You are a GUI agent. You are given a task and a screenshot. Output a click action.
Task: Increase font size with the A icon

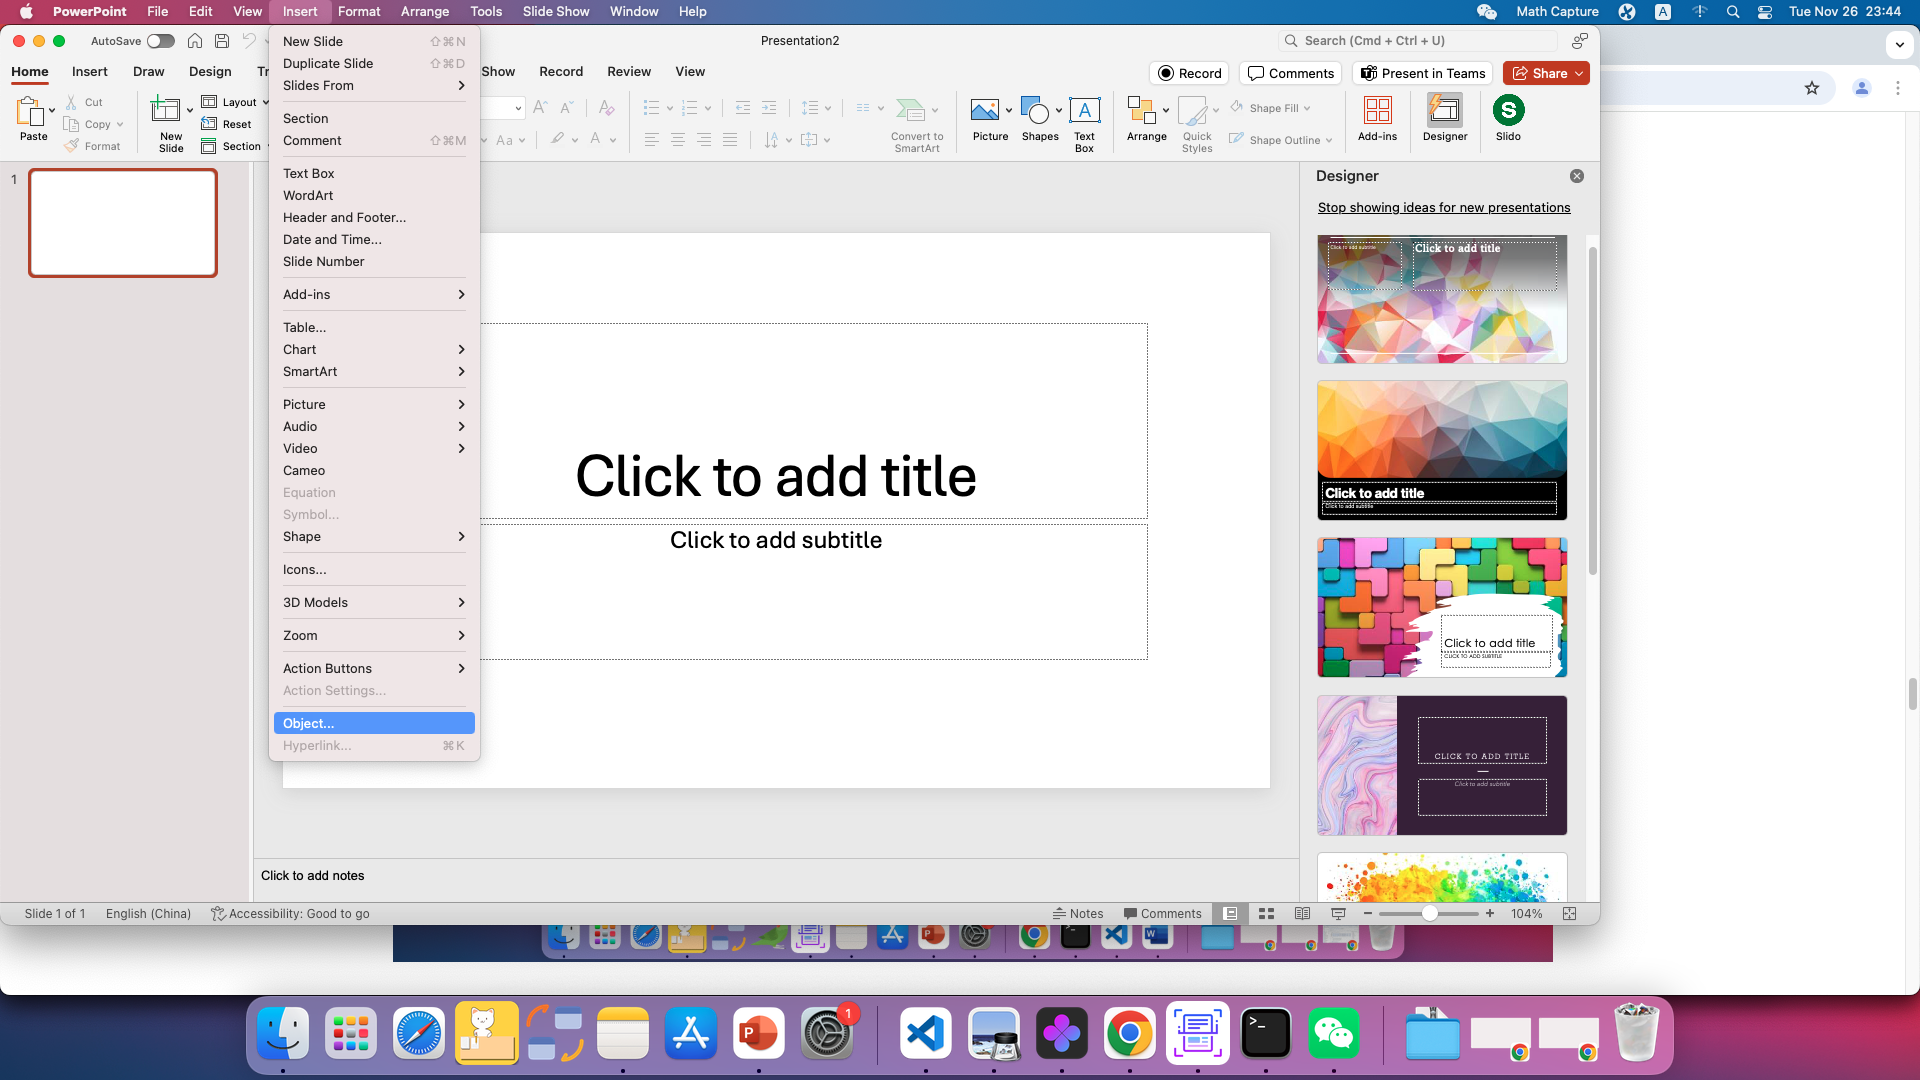540,107
